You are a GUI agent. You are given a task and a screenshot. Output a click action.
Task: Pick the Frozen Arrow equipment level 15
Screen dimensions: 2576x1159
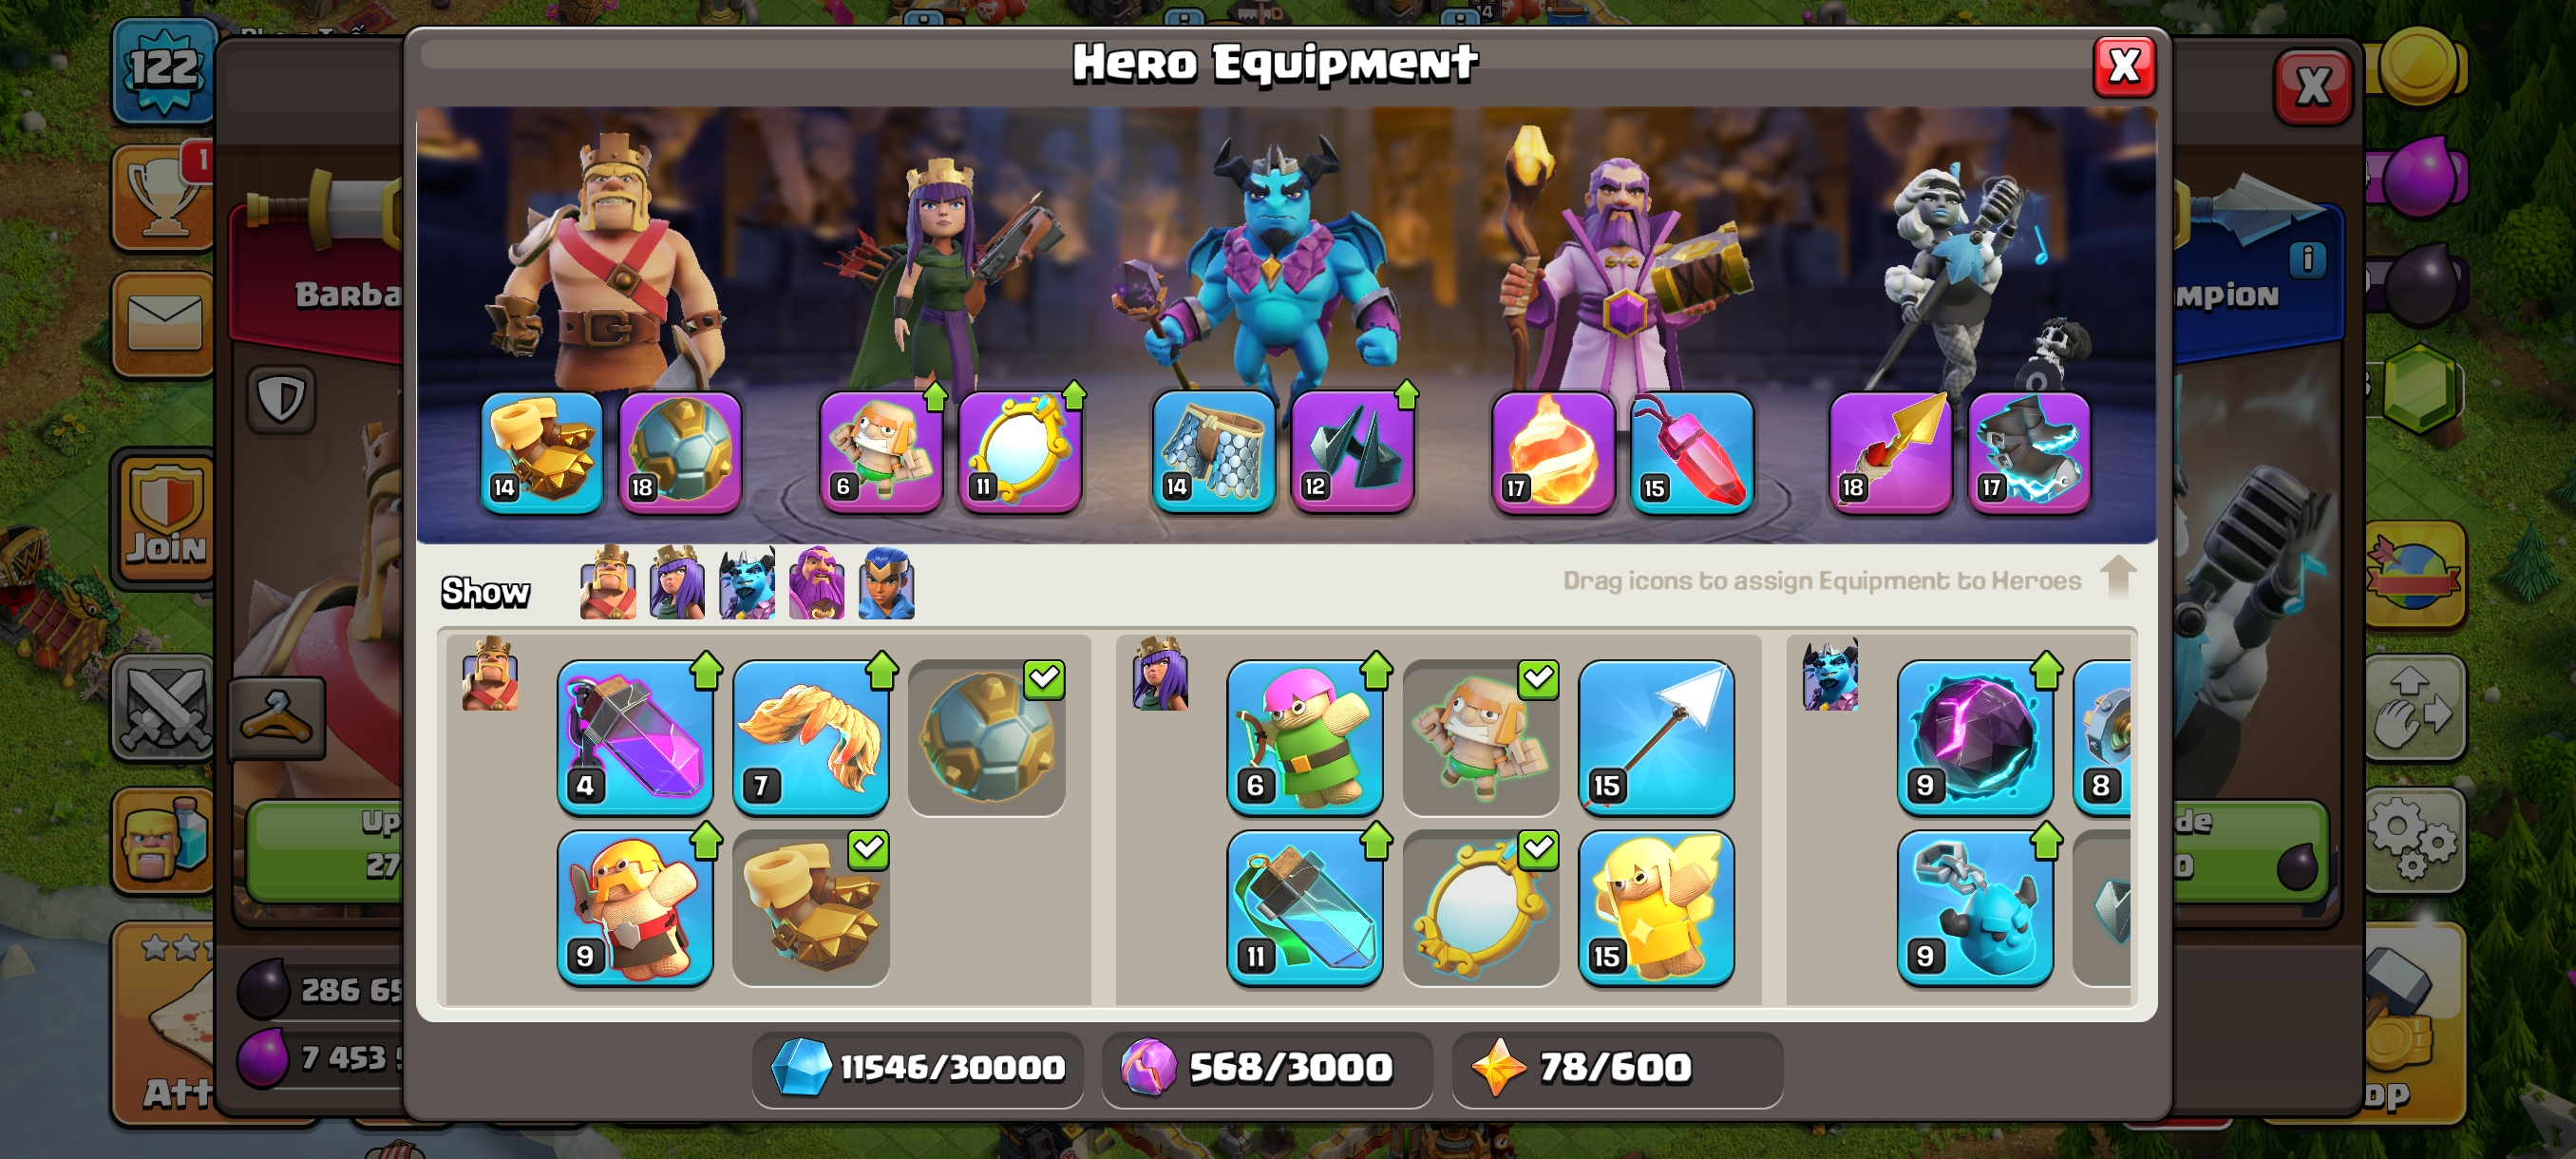[1656, 737]
